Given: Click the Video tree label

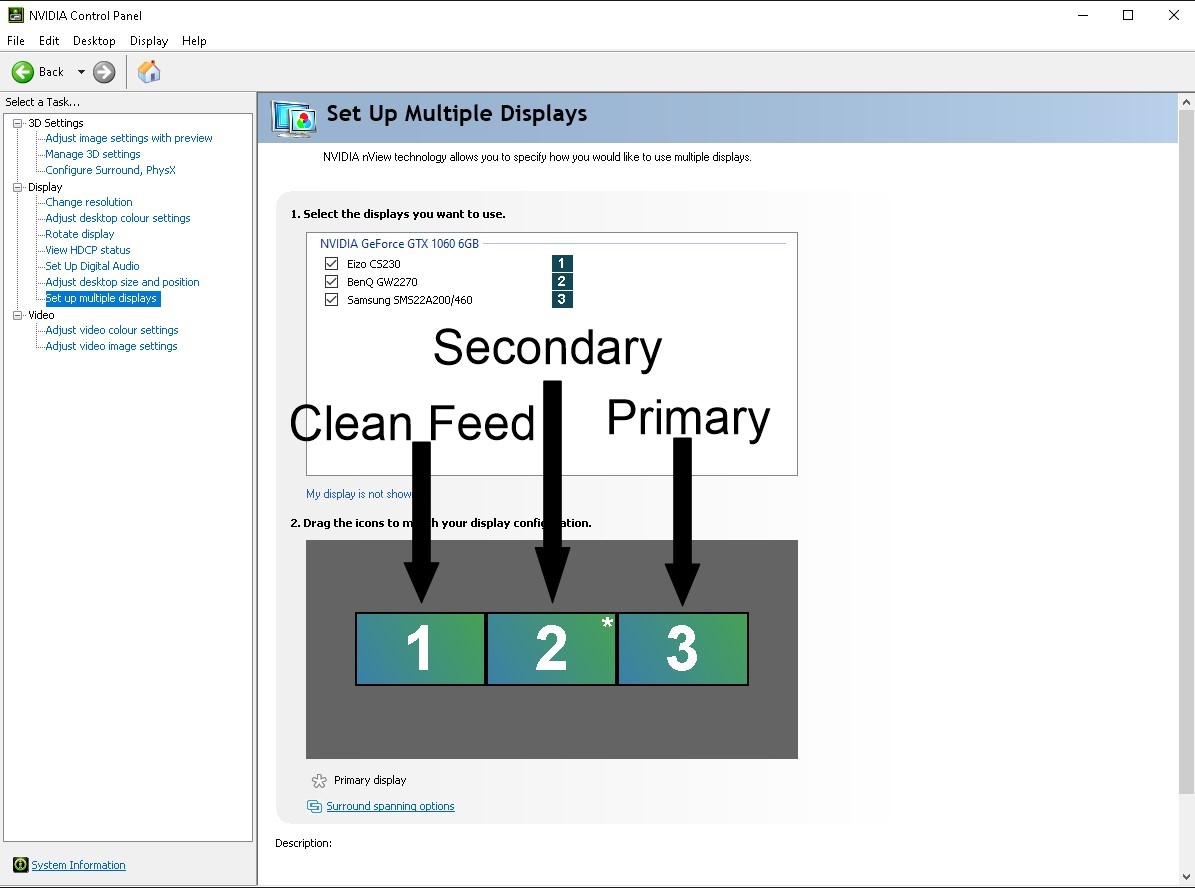Looking at the screenshot, I should (x=41, y=315).
